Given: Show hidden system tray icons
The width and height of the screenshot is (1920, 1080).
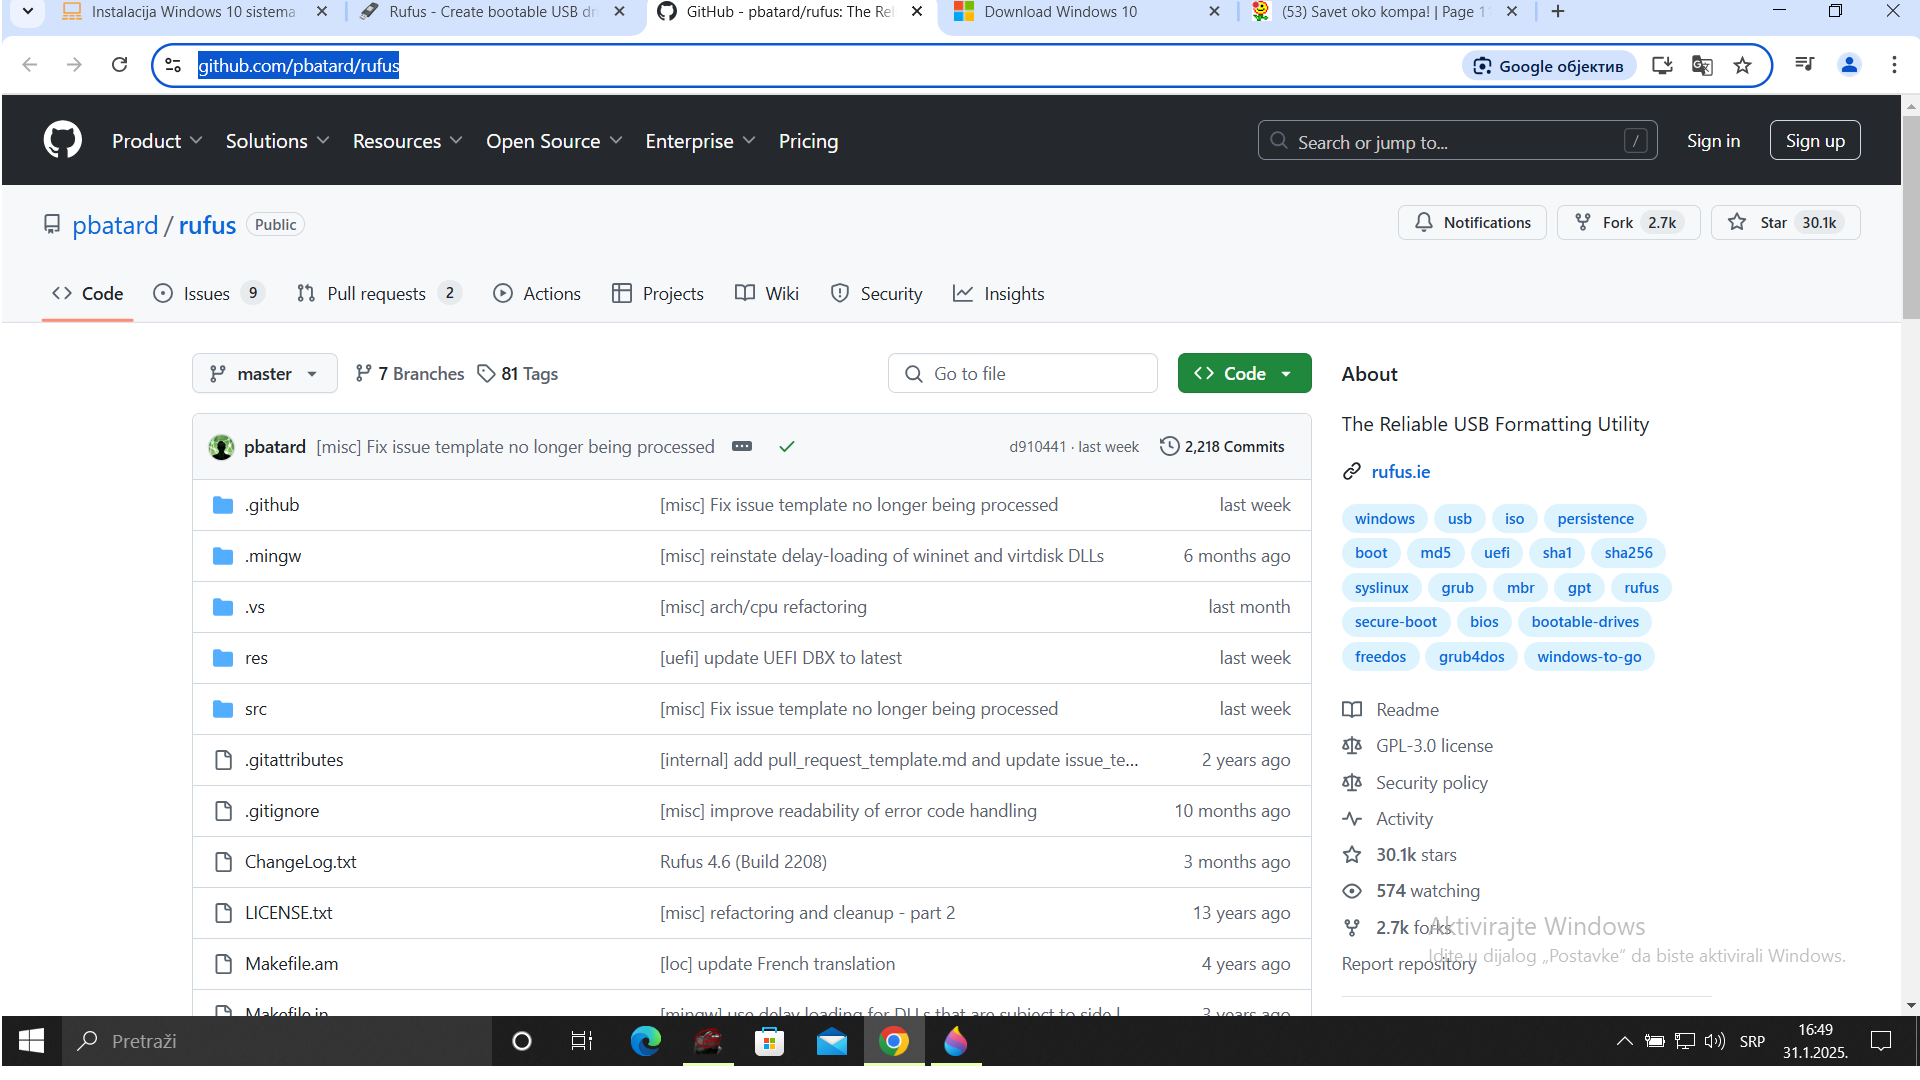Looking at the screenshot, I should pyautogui.click(x=1625, y=1041).
